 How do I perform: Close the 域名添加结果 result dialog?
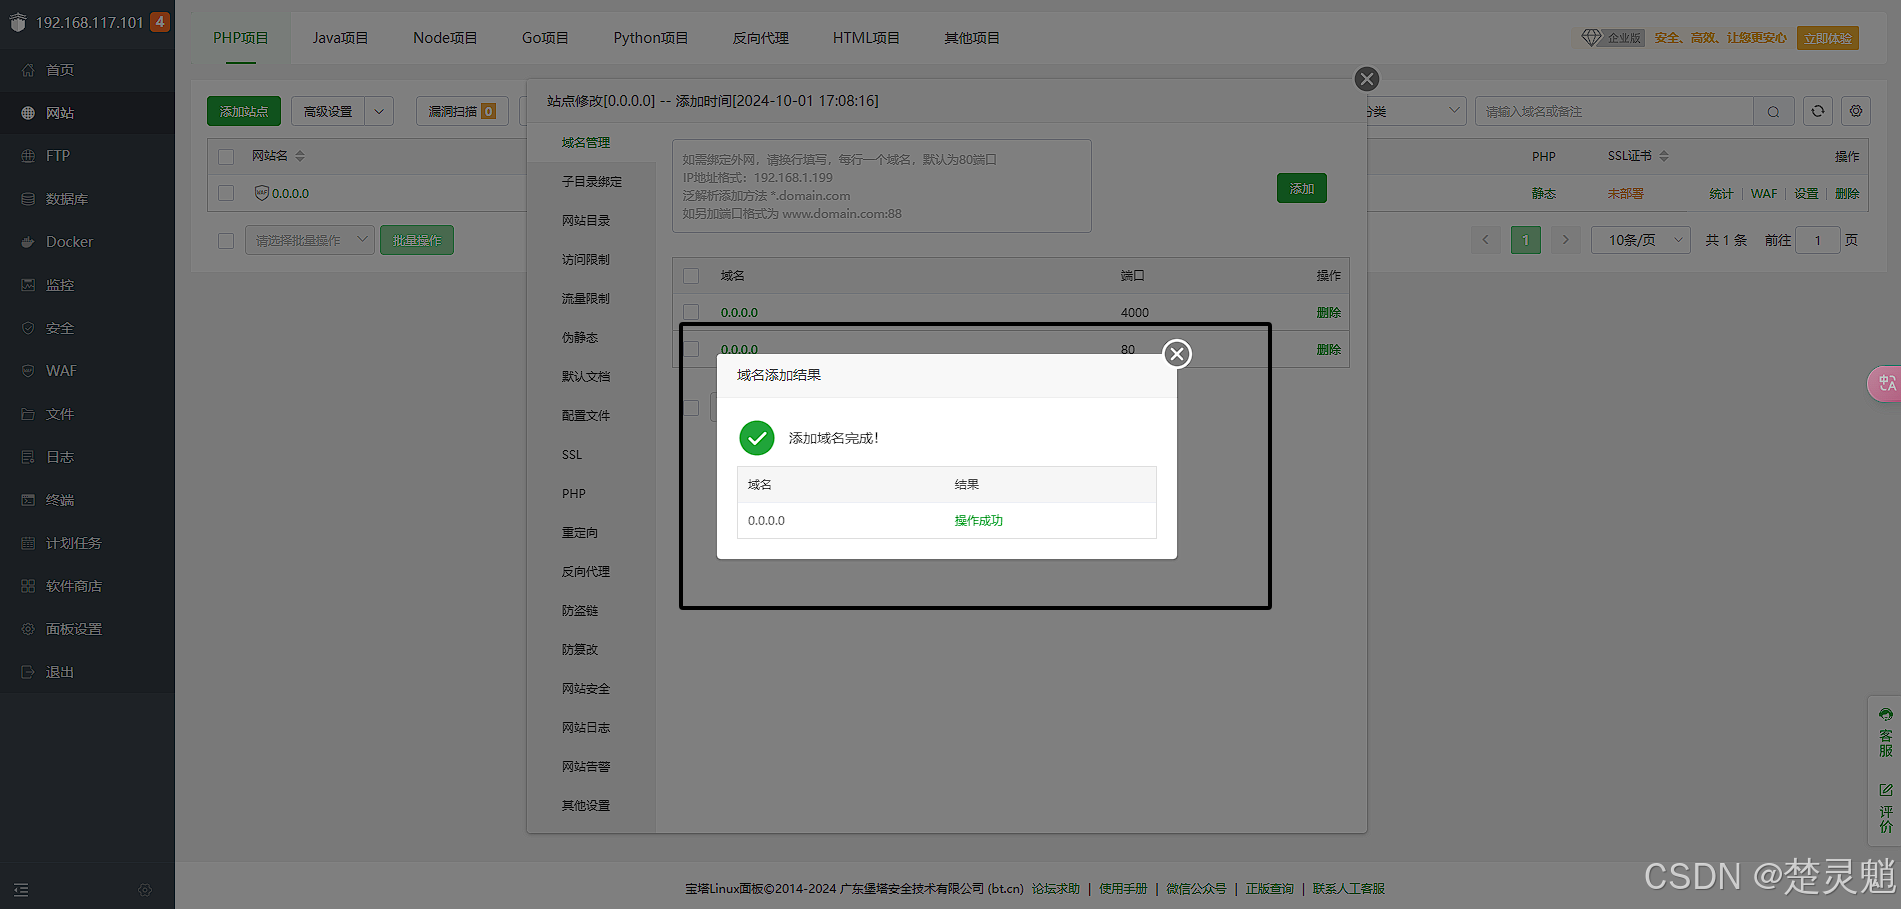click(1177, 353)
